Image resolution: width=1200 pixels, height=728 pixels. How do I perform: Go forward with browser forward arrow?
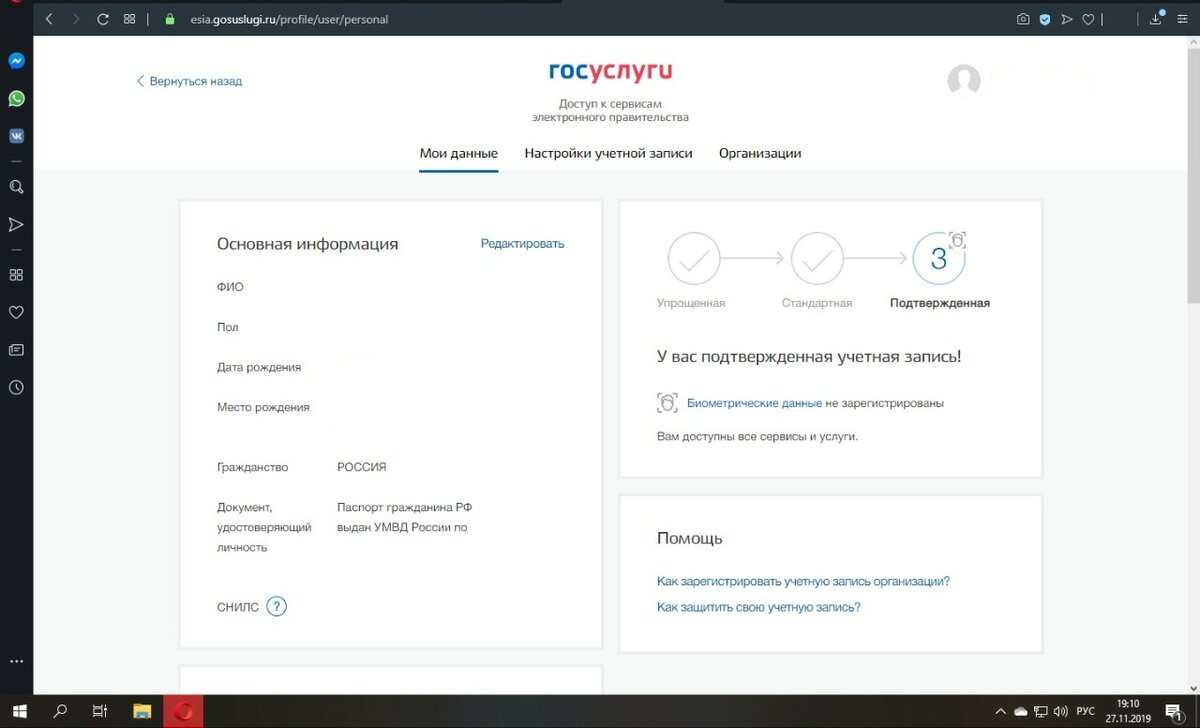pyautogui.click(x=75, y=19)
